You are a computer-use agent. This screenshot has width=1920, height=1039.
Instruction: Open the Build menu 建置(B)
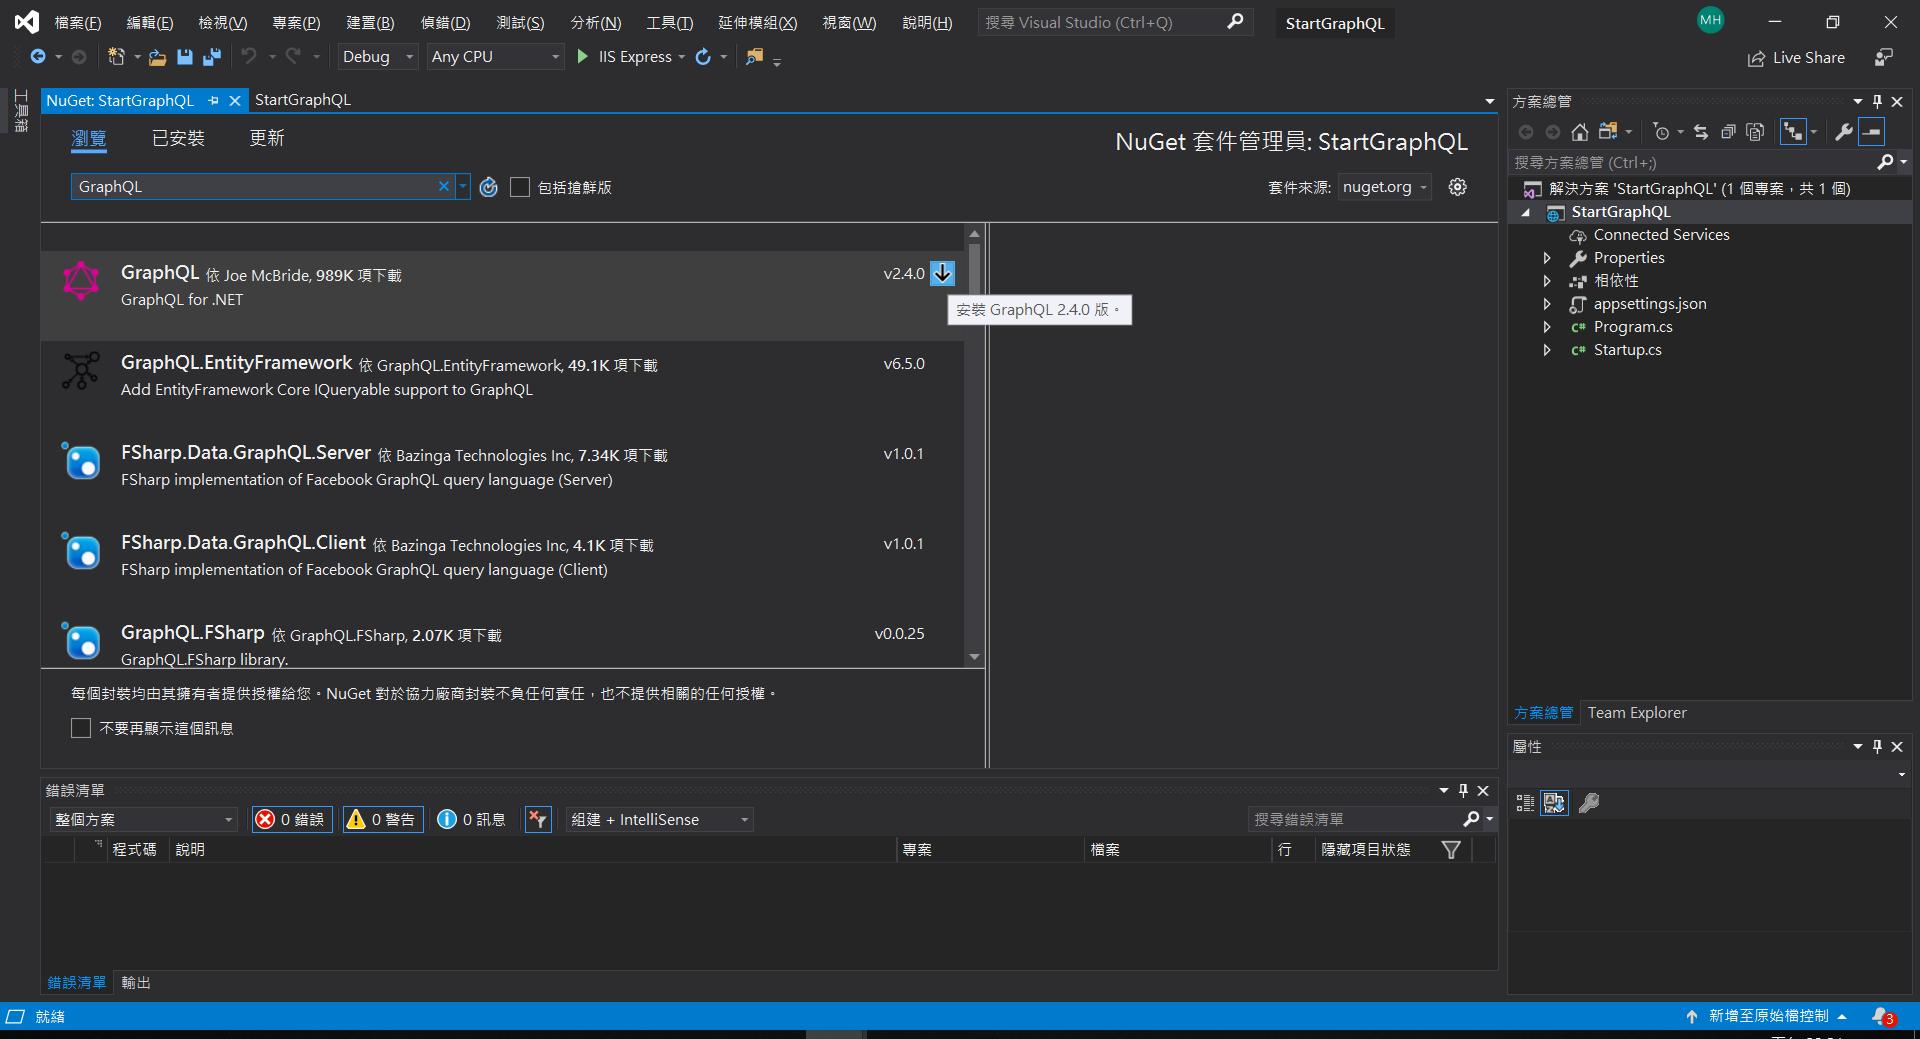tap(370, 22)
